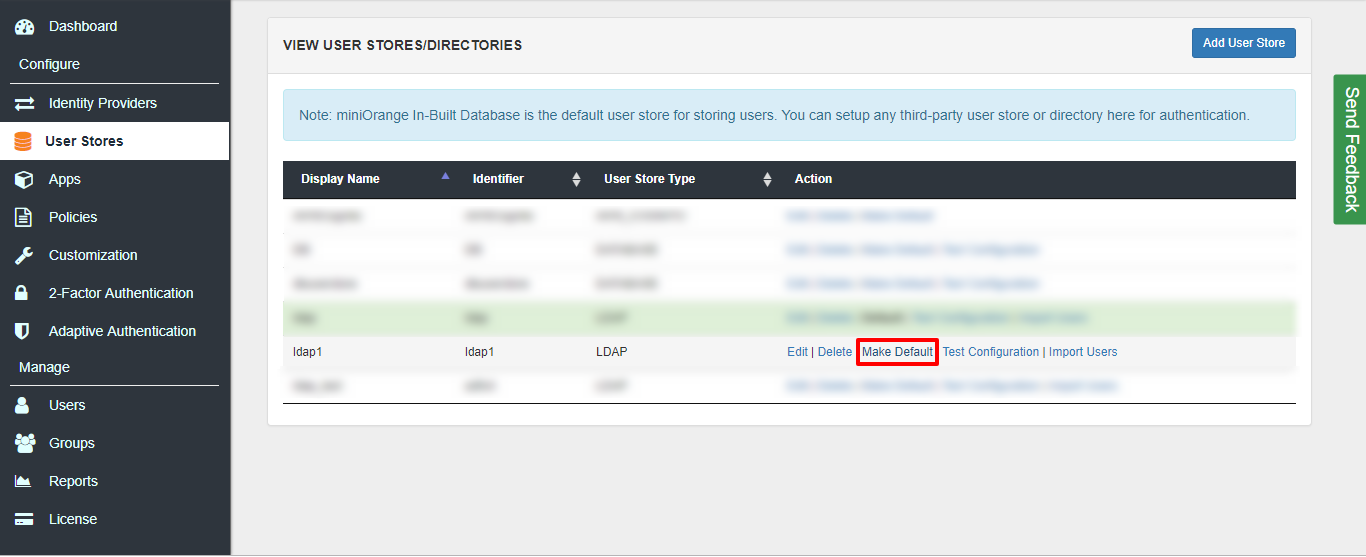The height and width of the screenshot is (557, 1366).
Task: Sort by User Store Type arrows
Action: (x=767, y=180)
